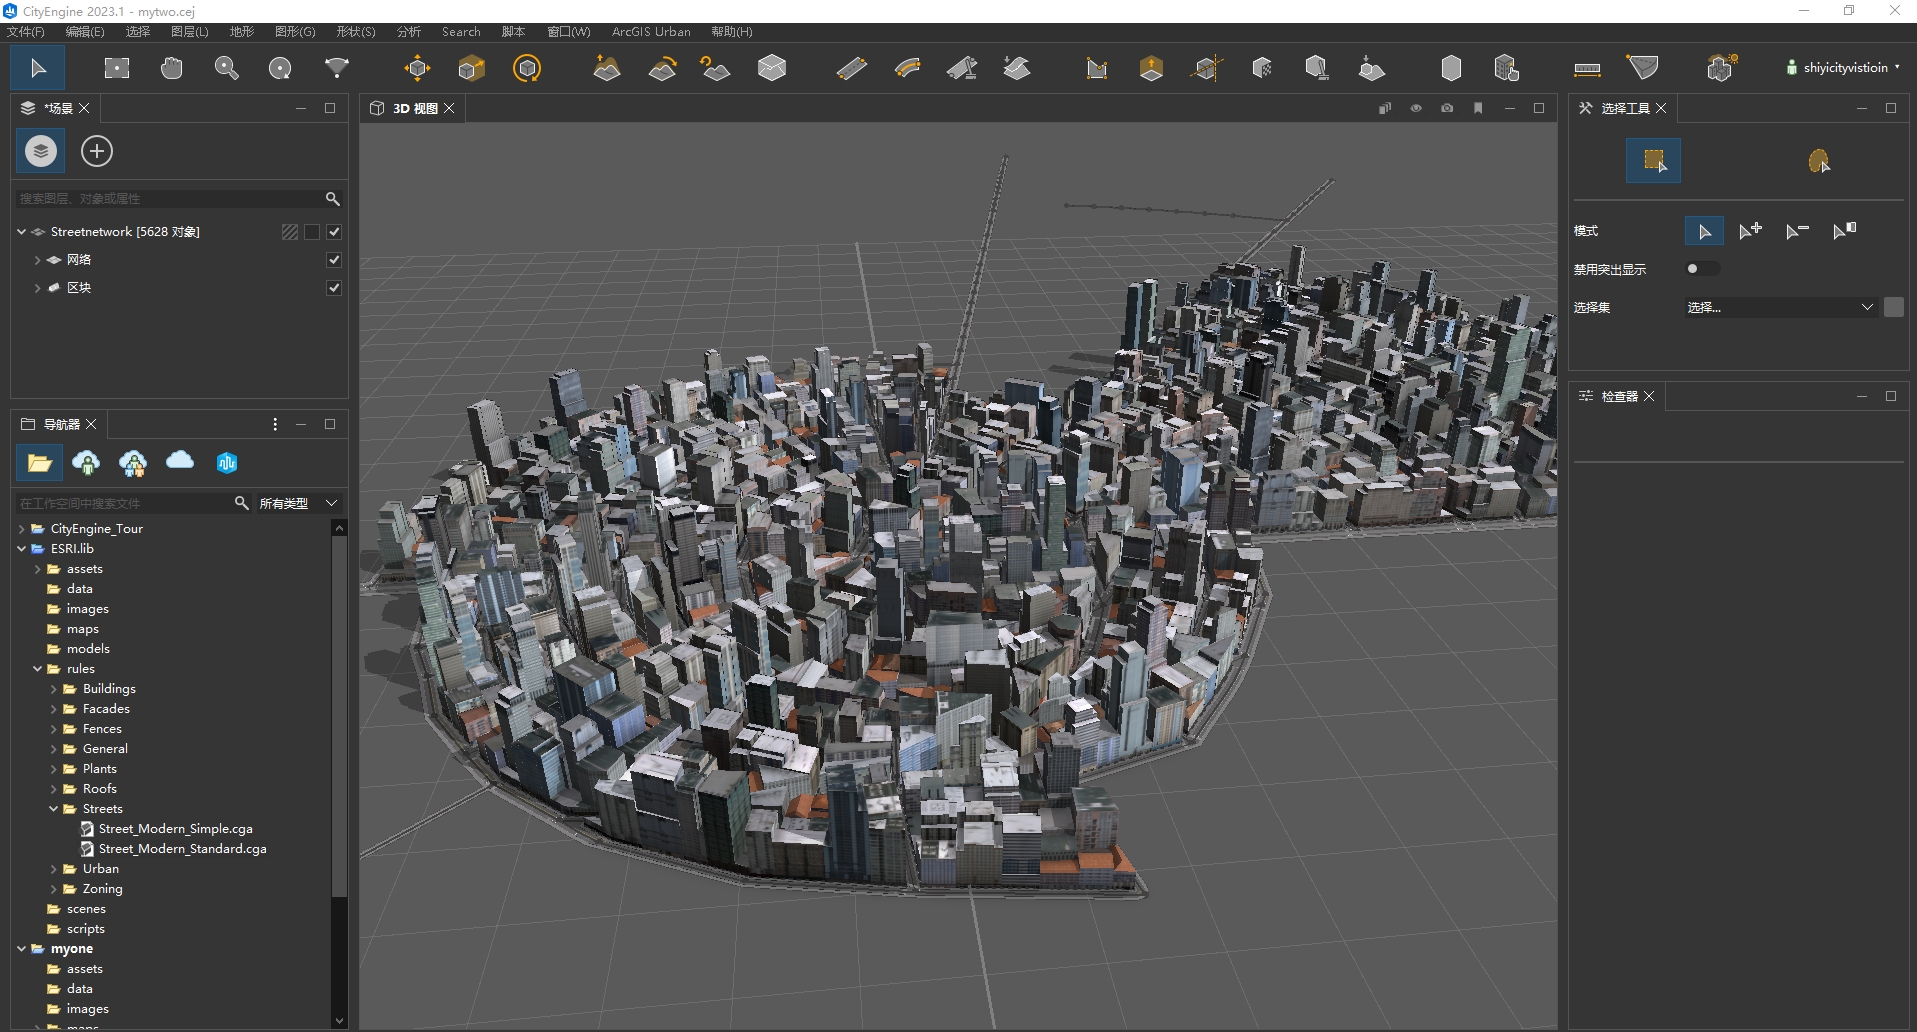The width and height of the screenshot is (1917, 1032).
Task: Uncheck visibility of the 网络 layer
Action: (x=334, y=259)
